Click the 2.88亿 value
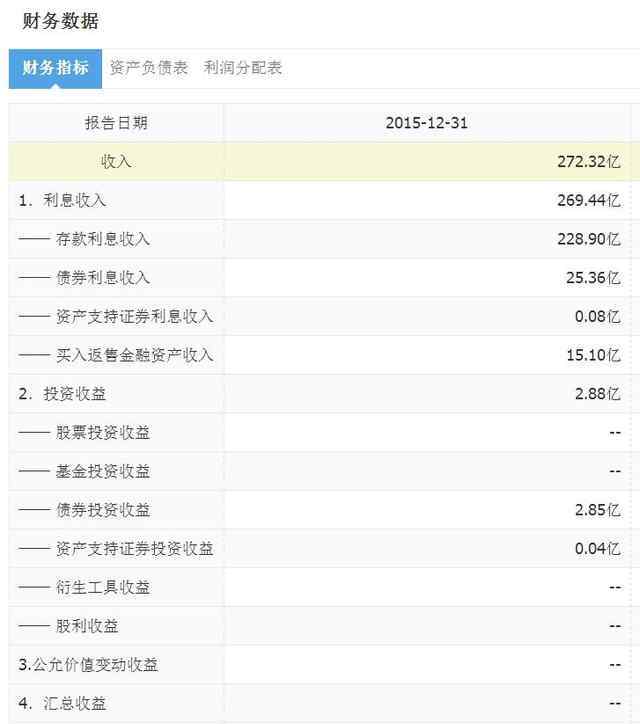640x724 pixels. coord(597,394)
